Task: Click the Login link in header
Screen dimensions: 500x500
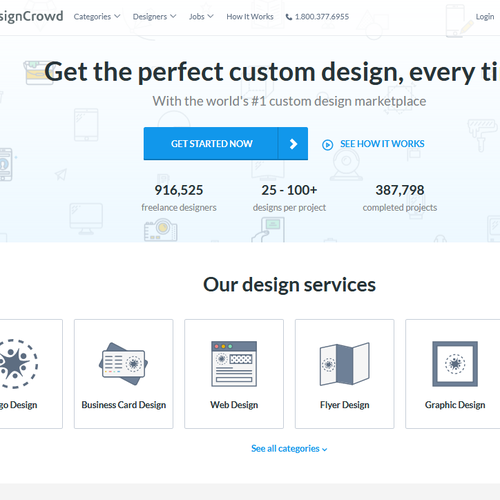Action: (x=485, y=16)
